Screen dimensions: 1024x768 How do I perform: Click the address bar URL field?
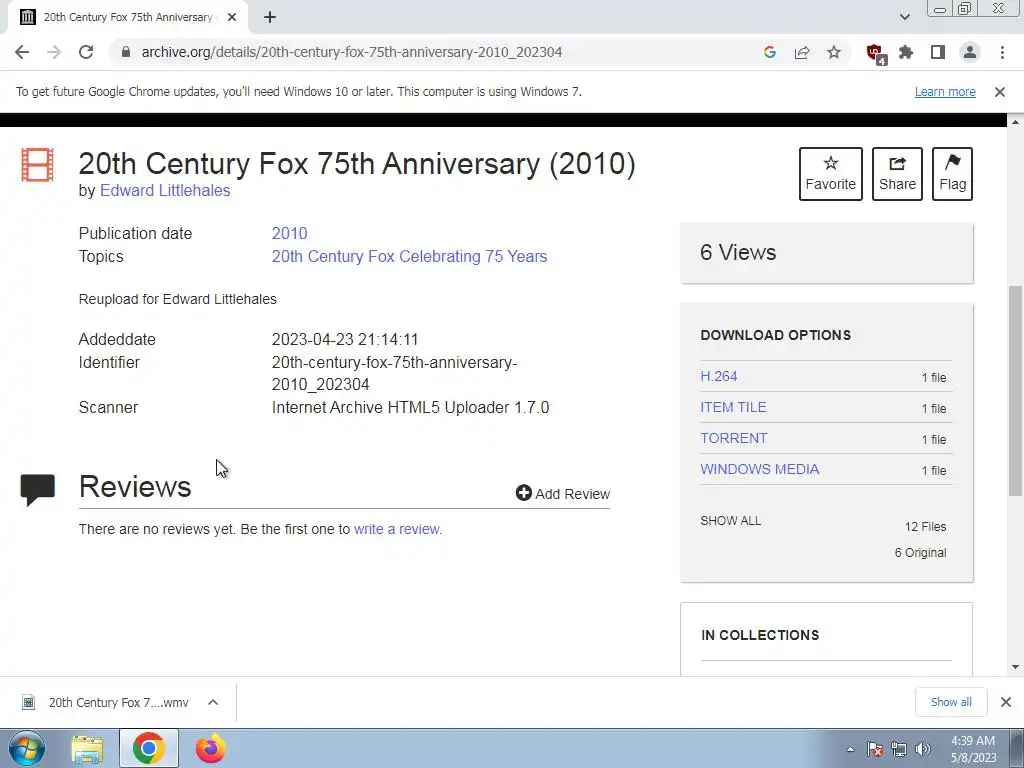(x=351, y=52)
